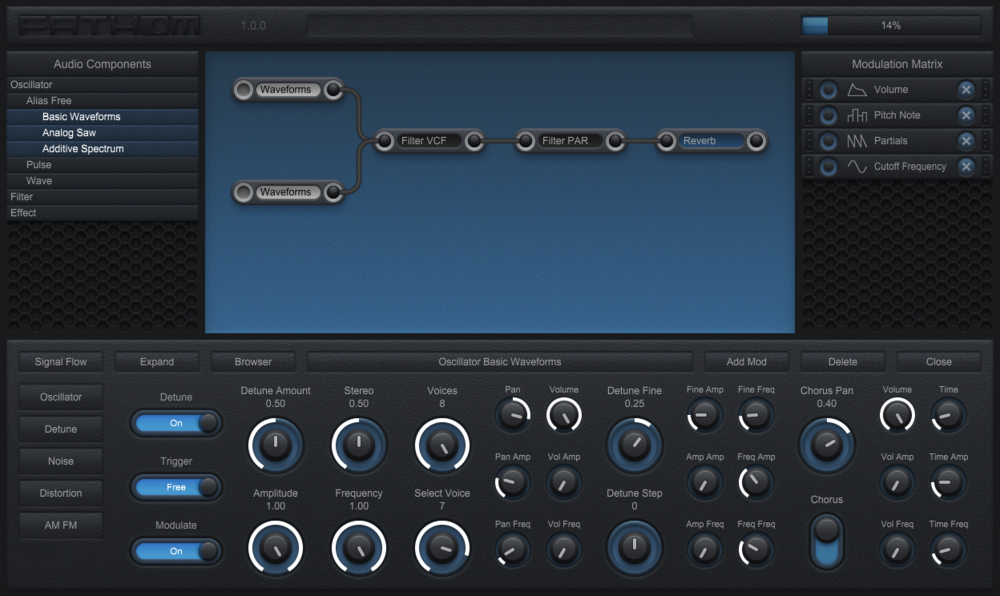Select the Reverb node
The height and width of the screenshot is (596, 1000).
711,141
